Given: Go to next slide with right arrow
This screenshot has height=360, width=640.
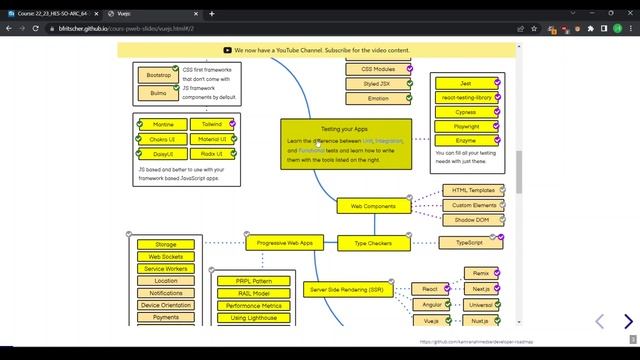Looking at the screenshot, I should coord(629,321).
